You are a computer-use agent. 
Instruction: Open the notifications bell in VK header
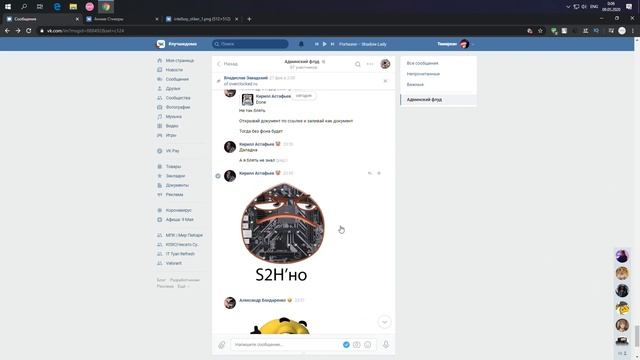(x=301, y=44)
